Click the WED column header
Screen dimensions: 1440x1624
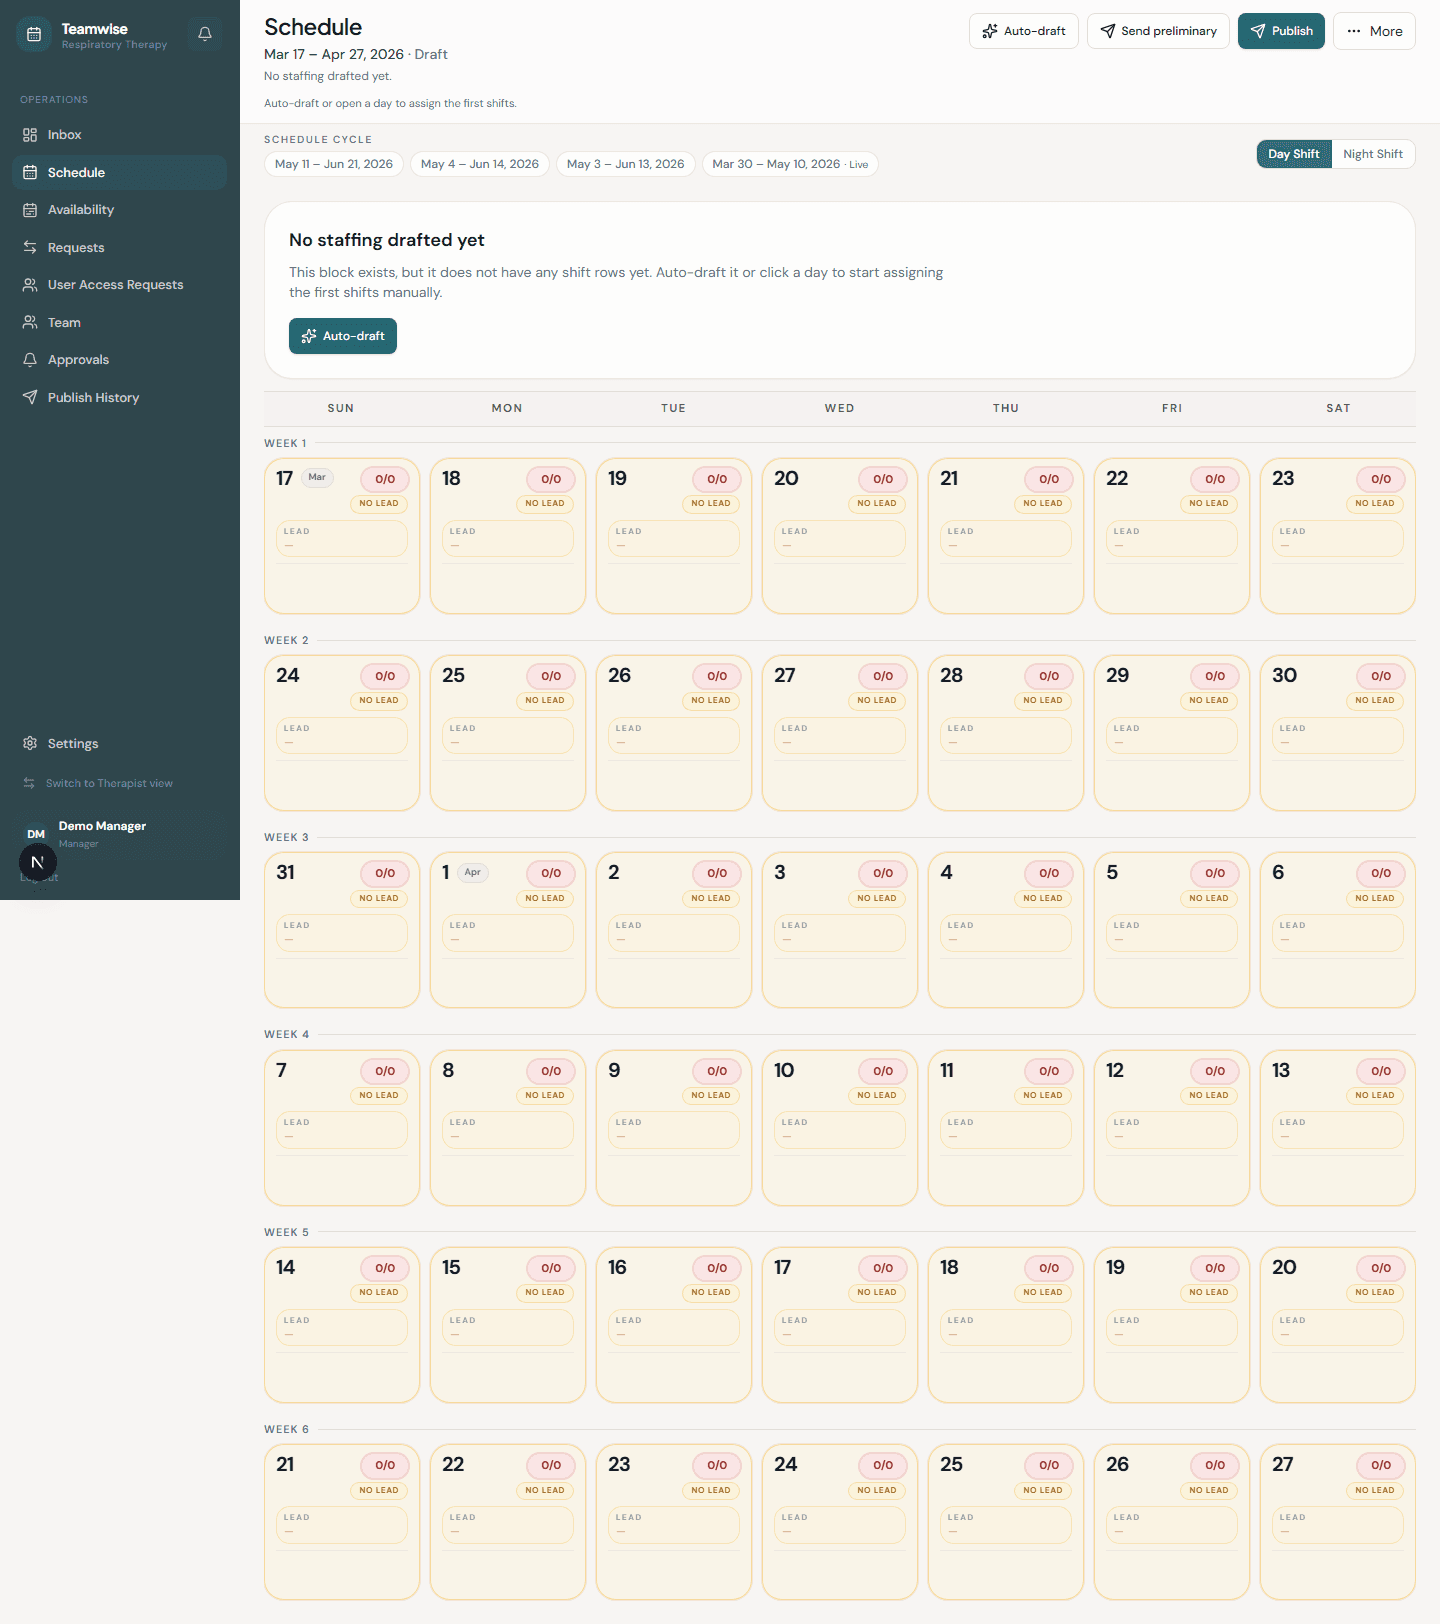pos(840,408)
